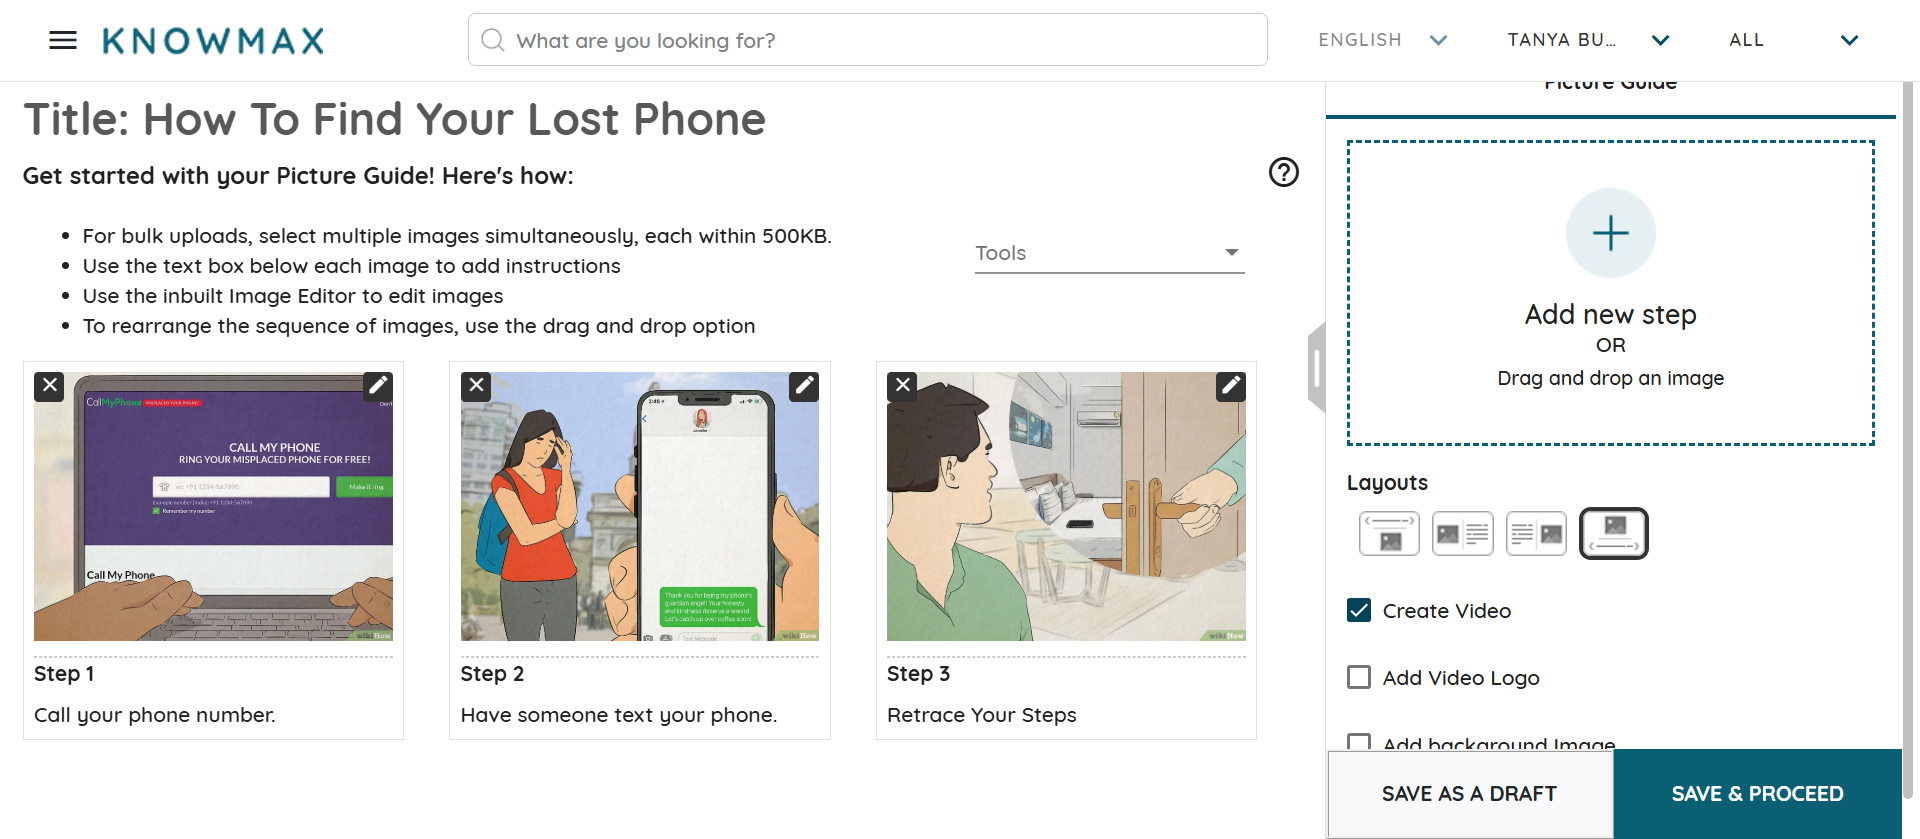Click the plus icon to add new step
Viewport: 1920px width, 839px height.
click(x=1610, y=233)
